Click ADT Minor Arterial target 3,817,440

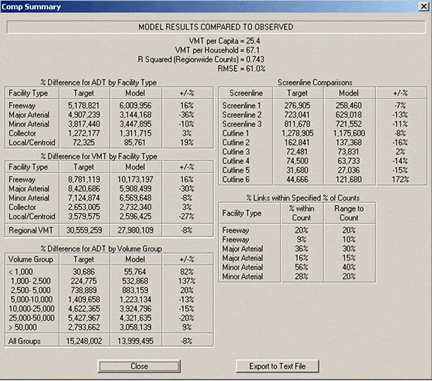[84, 124]
